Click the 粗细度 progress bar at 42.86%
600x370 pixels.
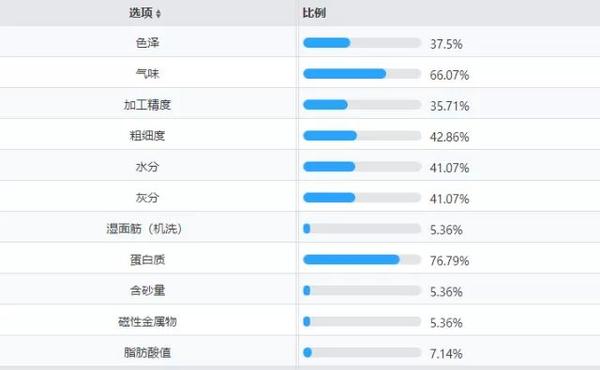362,135
